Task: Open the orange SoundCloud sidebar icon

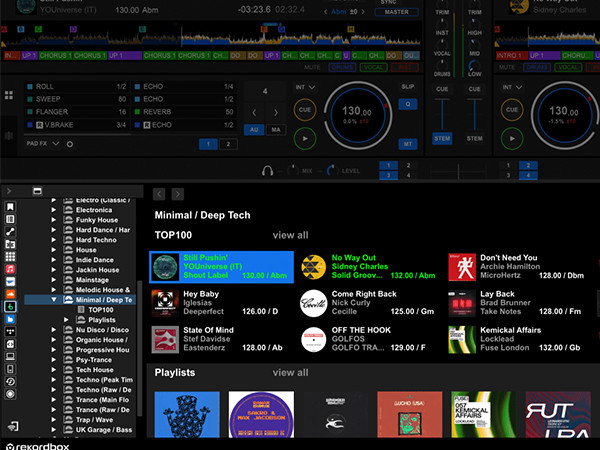Action: tap(10, 294)
